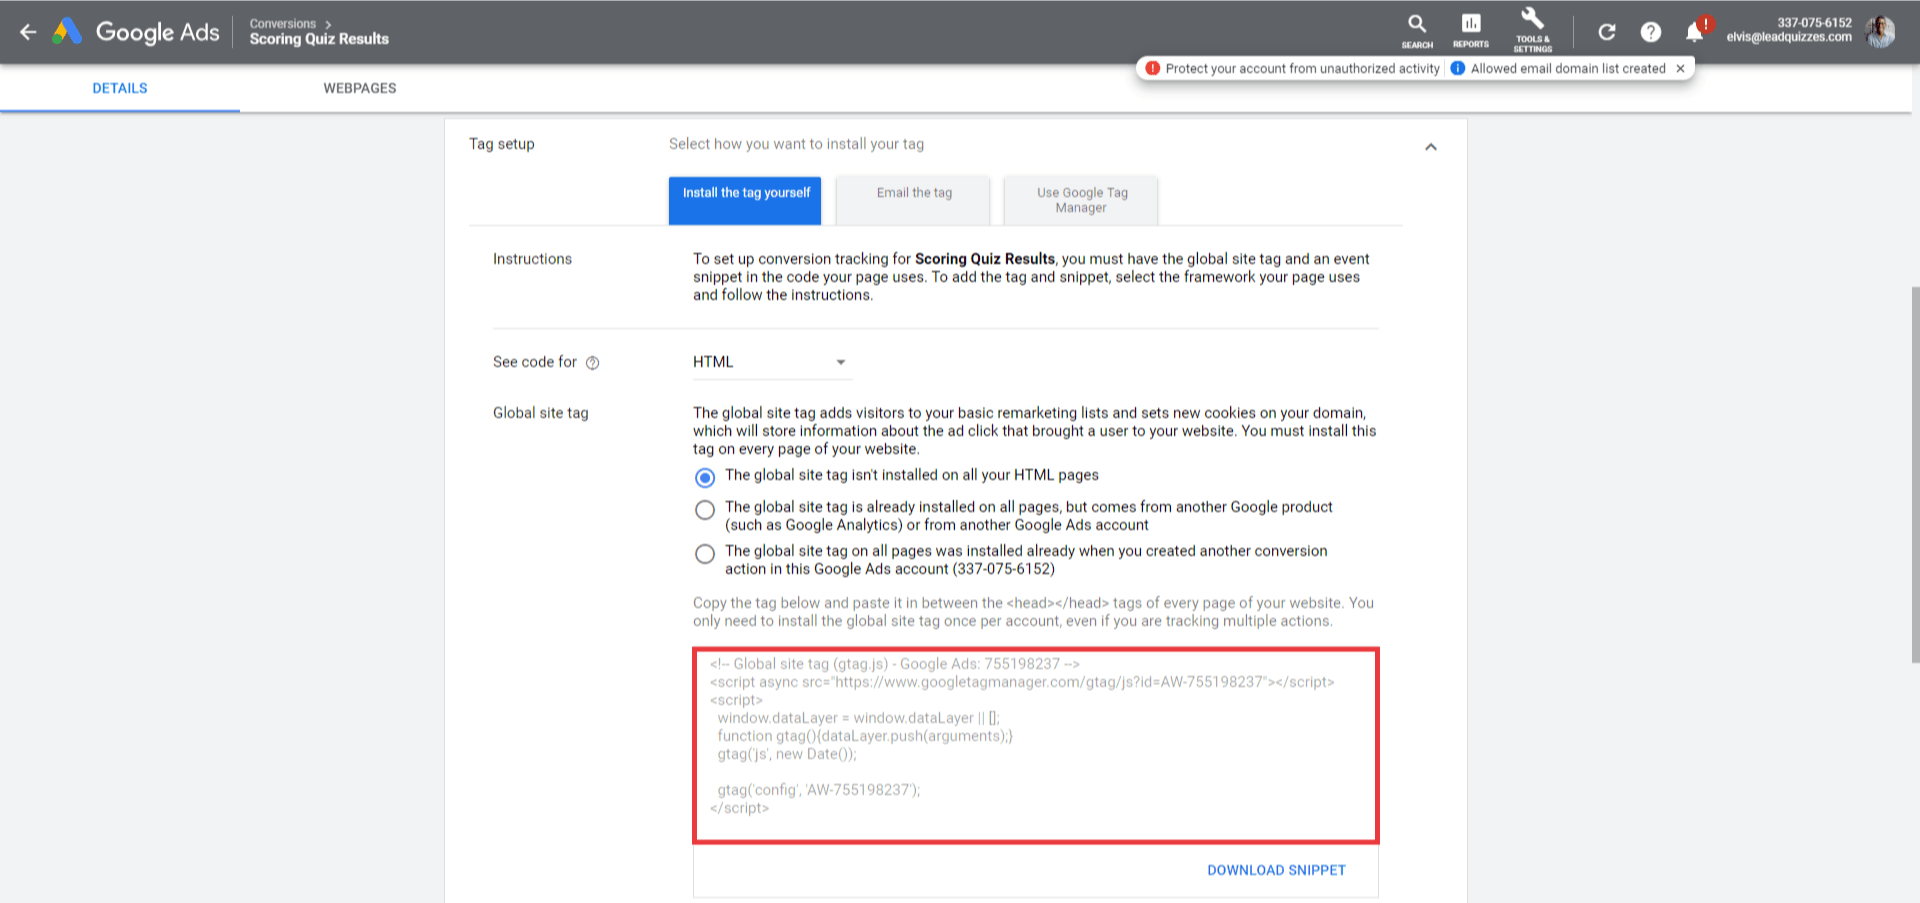Open the Help question mark icon
Viewport: 1920px width, 903px height.
click(x=1651, y=32)
